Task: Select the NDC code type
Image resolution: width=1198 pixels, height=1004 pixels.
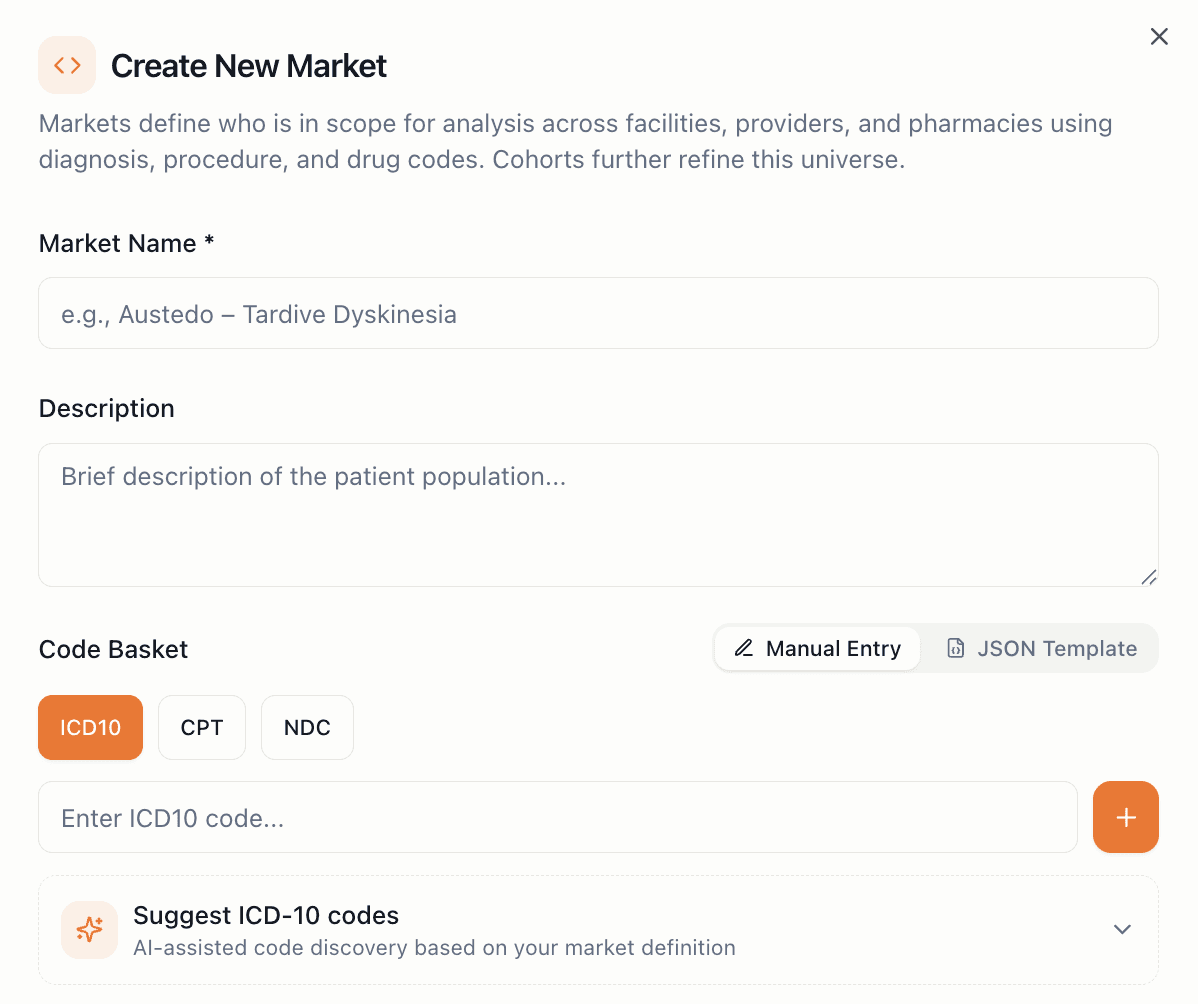Action: 307,727
